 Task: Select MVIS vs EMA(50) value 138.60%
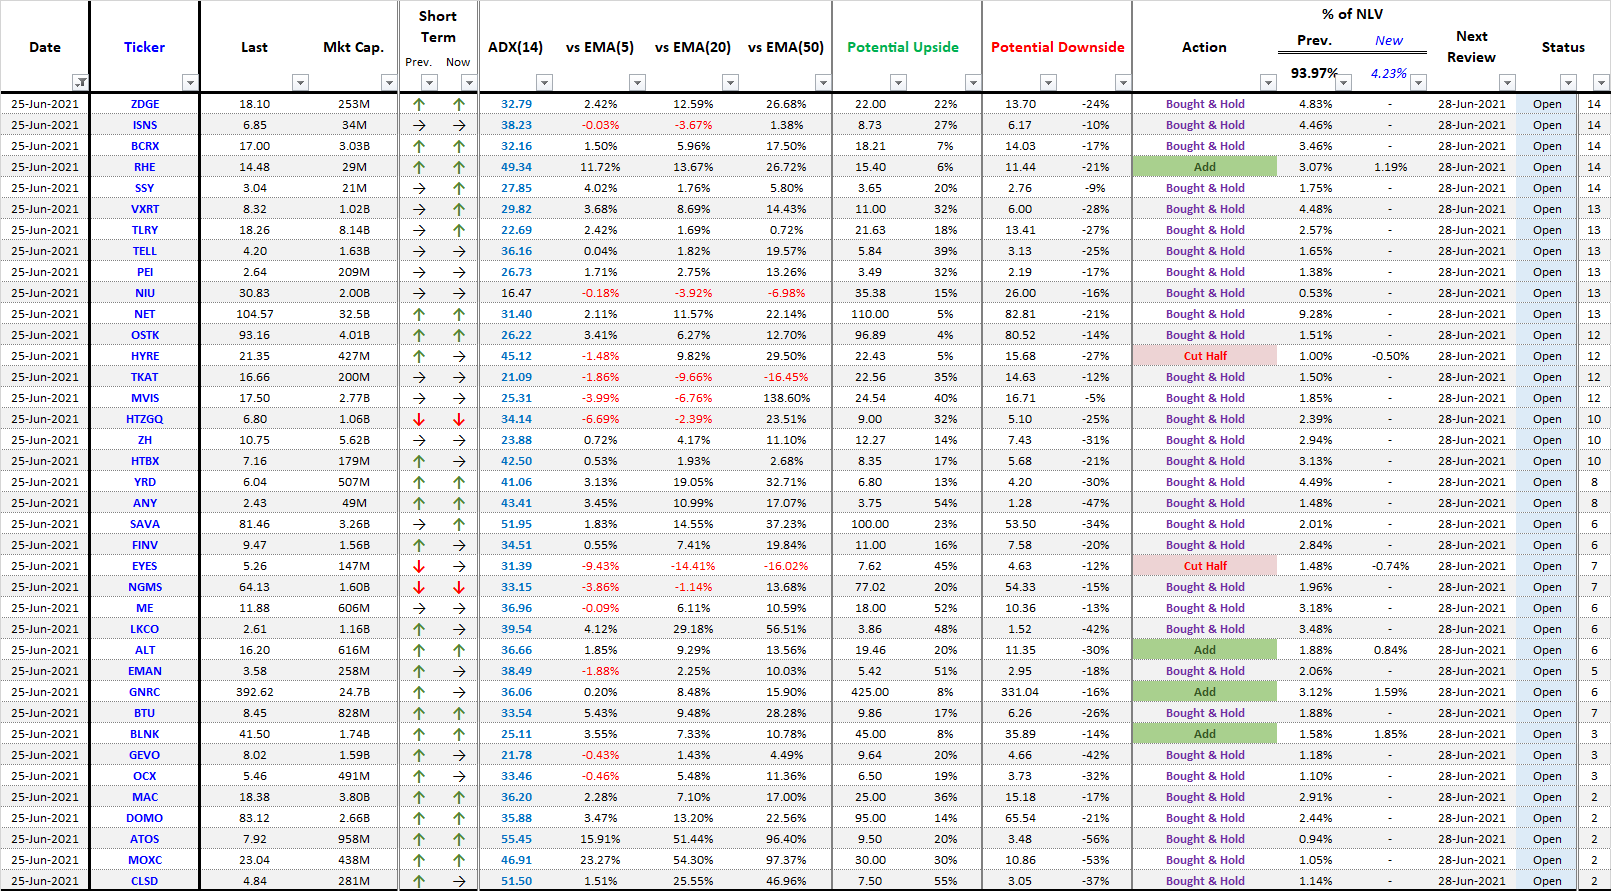tap(785, 398)
